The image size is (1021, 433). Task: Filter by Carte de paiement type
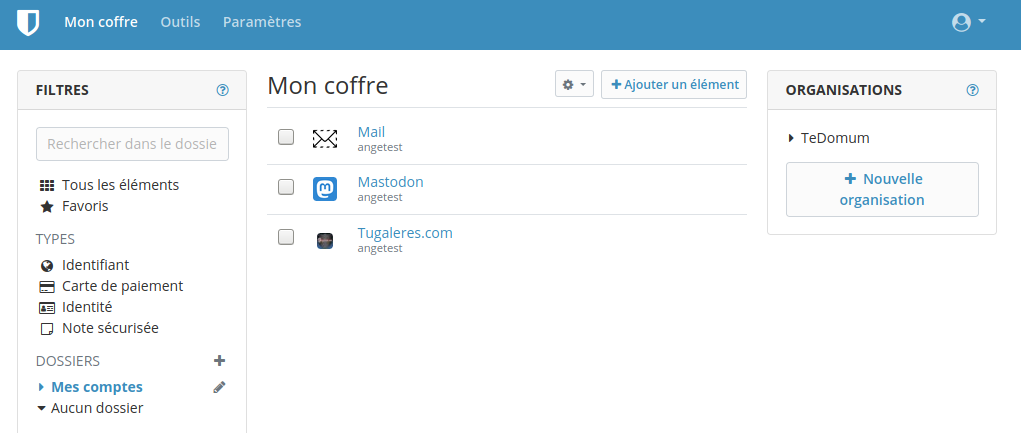[121, 286]
